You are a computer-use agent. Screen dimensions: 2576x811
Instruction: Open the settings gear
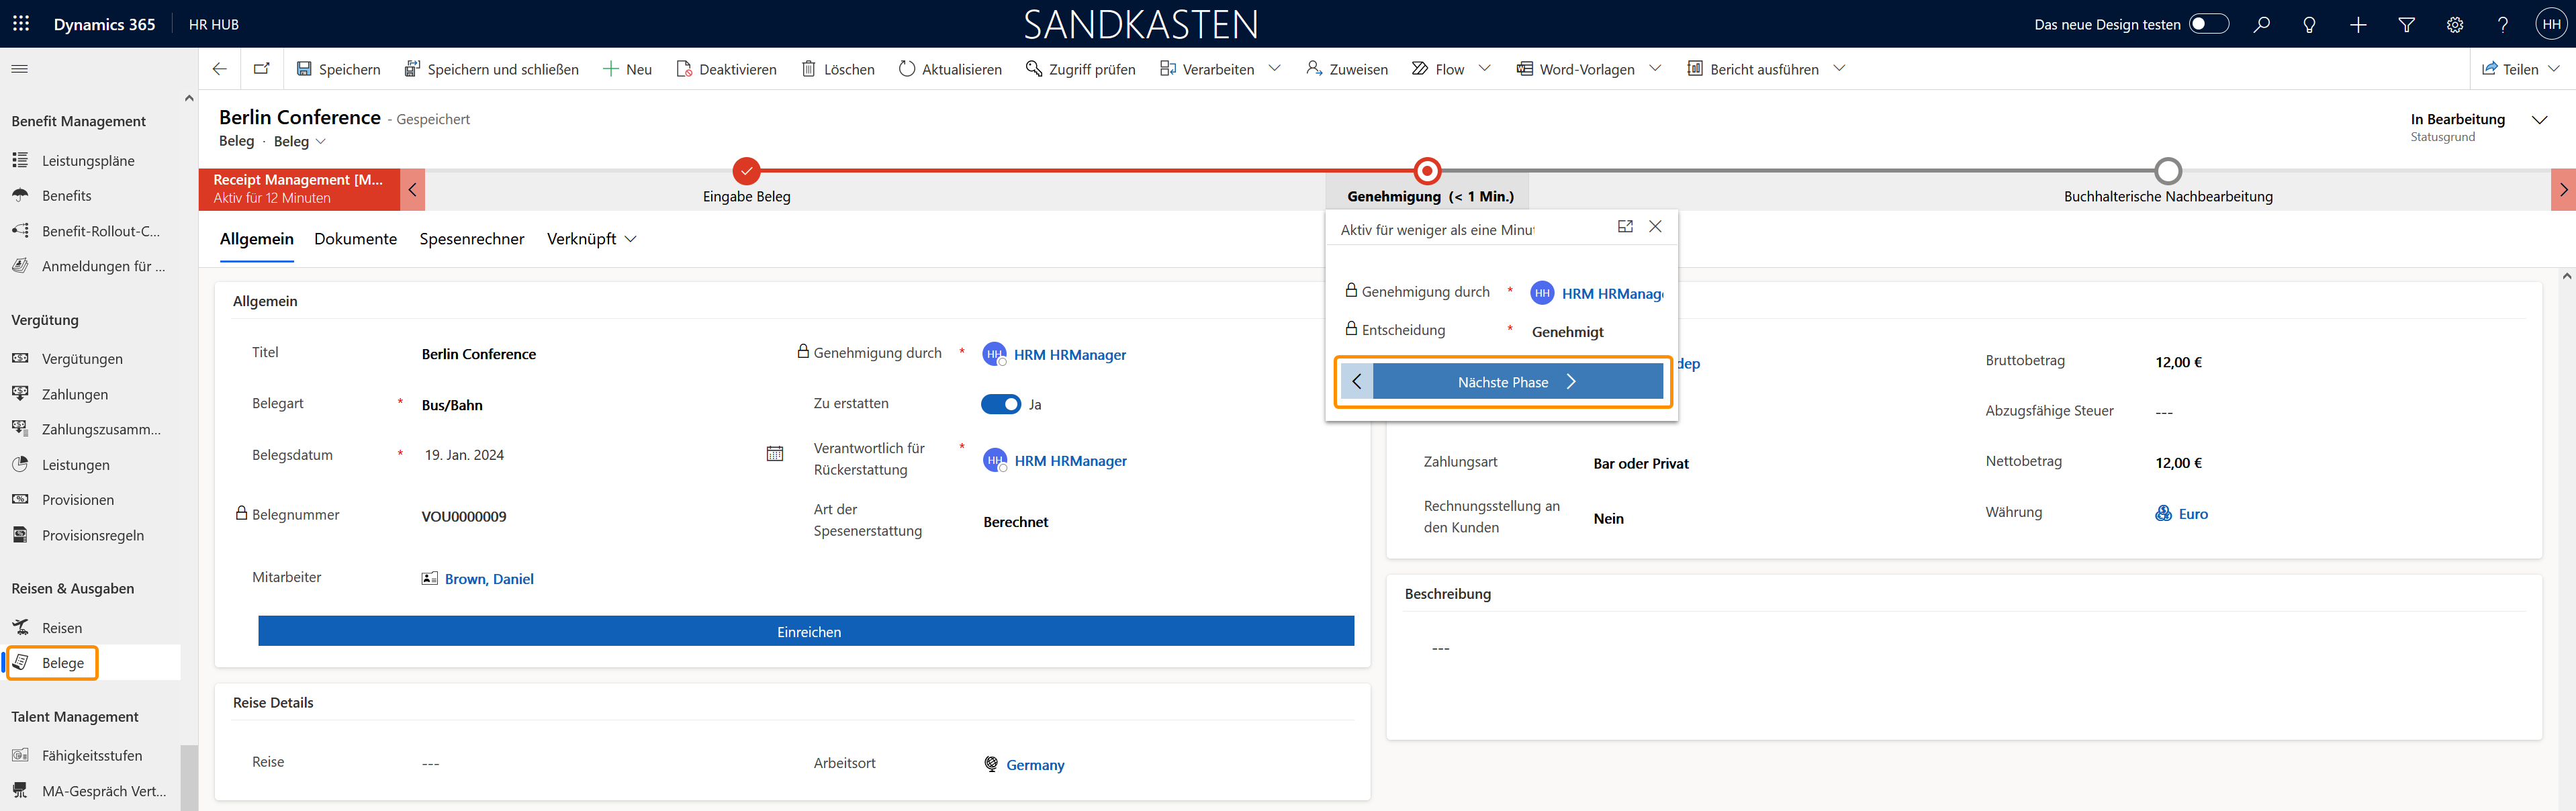click(x=2455, y=25)
